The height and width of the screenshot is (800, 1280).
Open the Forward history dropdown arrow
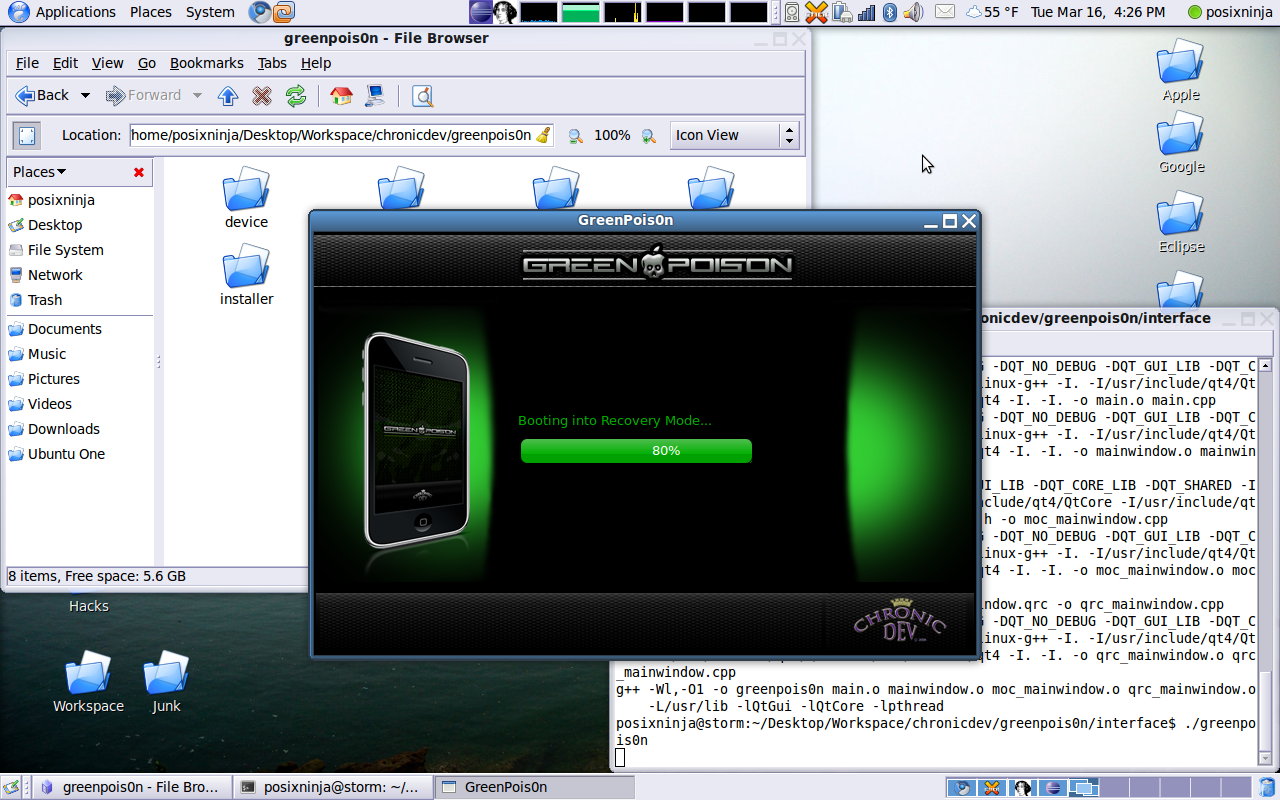click(197, 96)
